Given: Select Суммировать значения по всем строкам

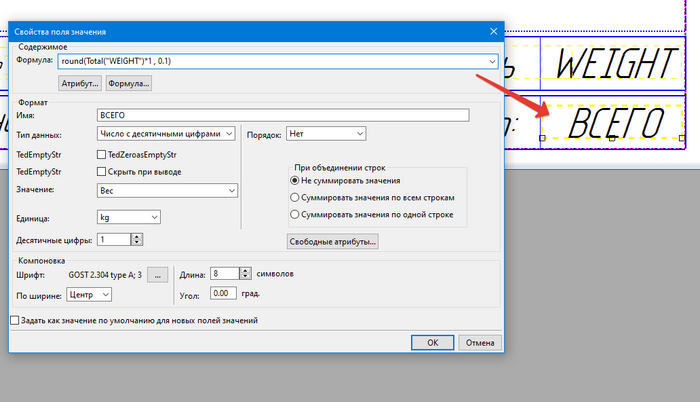Looking at the screenshot, I should point(295,197).
